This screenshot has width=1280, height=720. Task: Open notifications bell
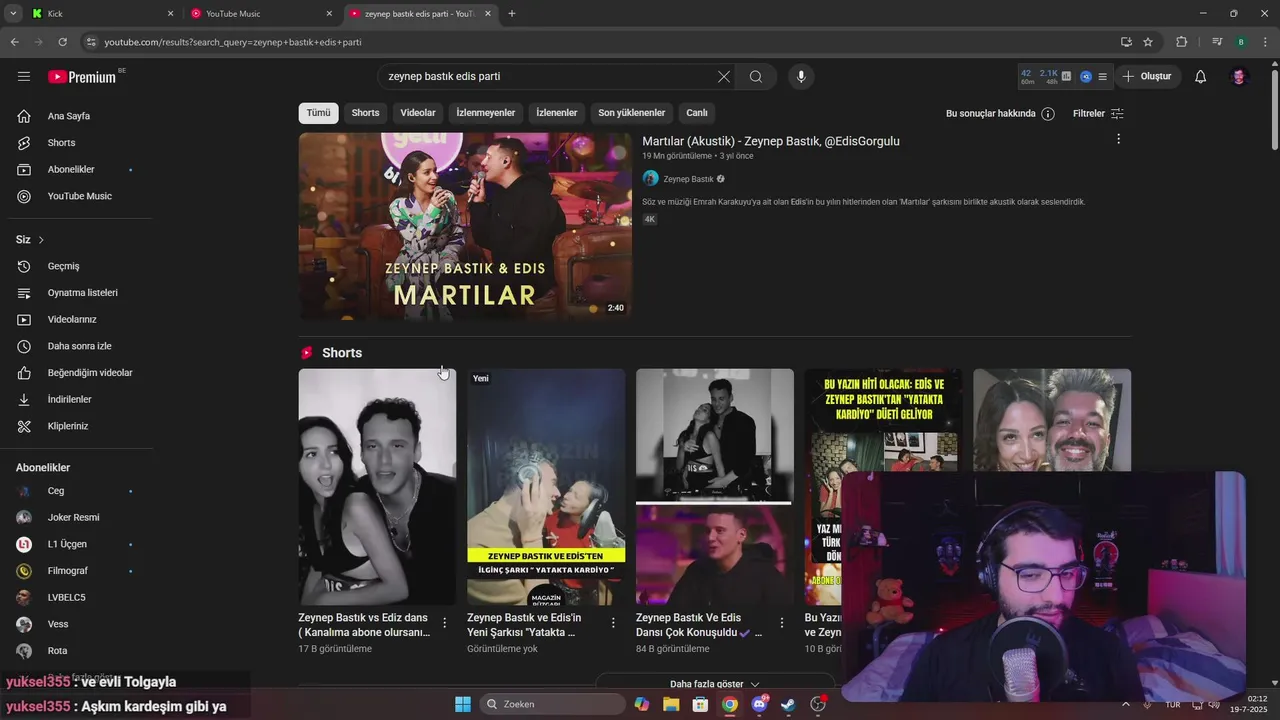pos(1201,77)
